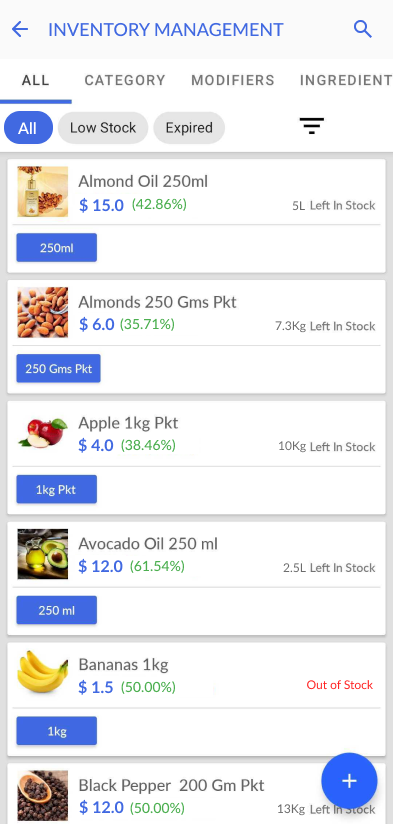This screenshot has height=824, width=393.
Task: Click the 1kg Pkt variant button
Action: pos(57,489)
